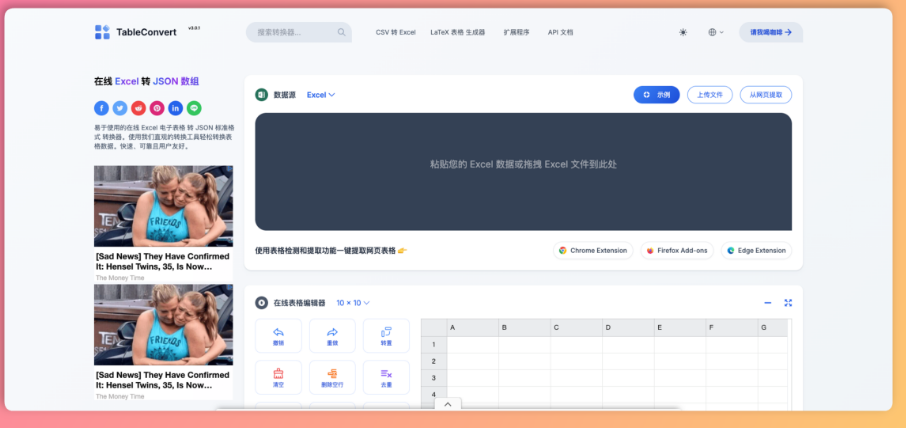Click the bottom up-chevron expander tab
906x428 pixels.
448,404
